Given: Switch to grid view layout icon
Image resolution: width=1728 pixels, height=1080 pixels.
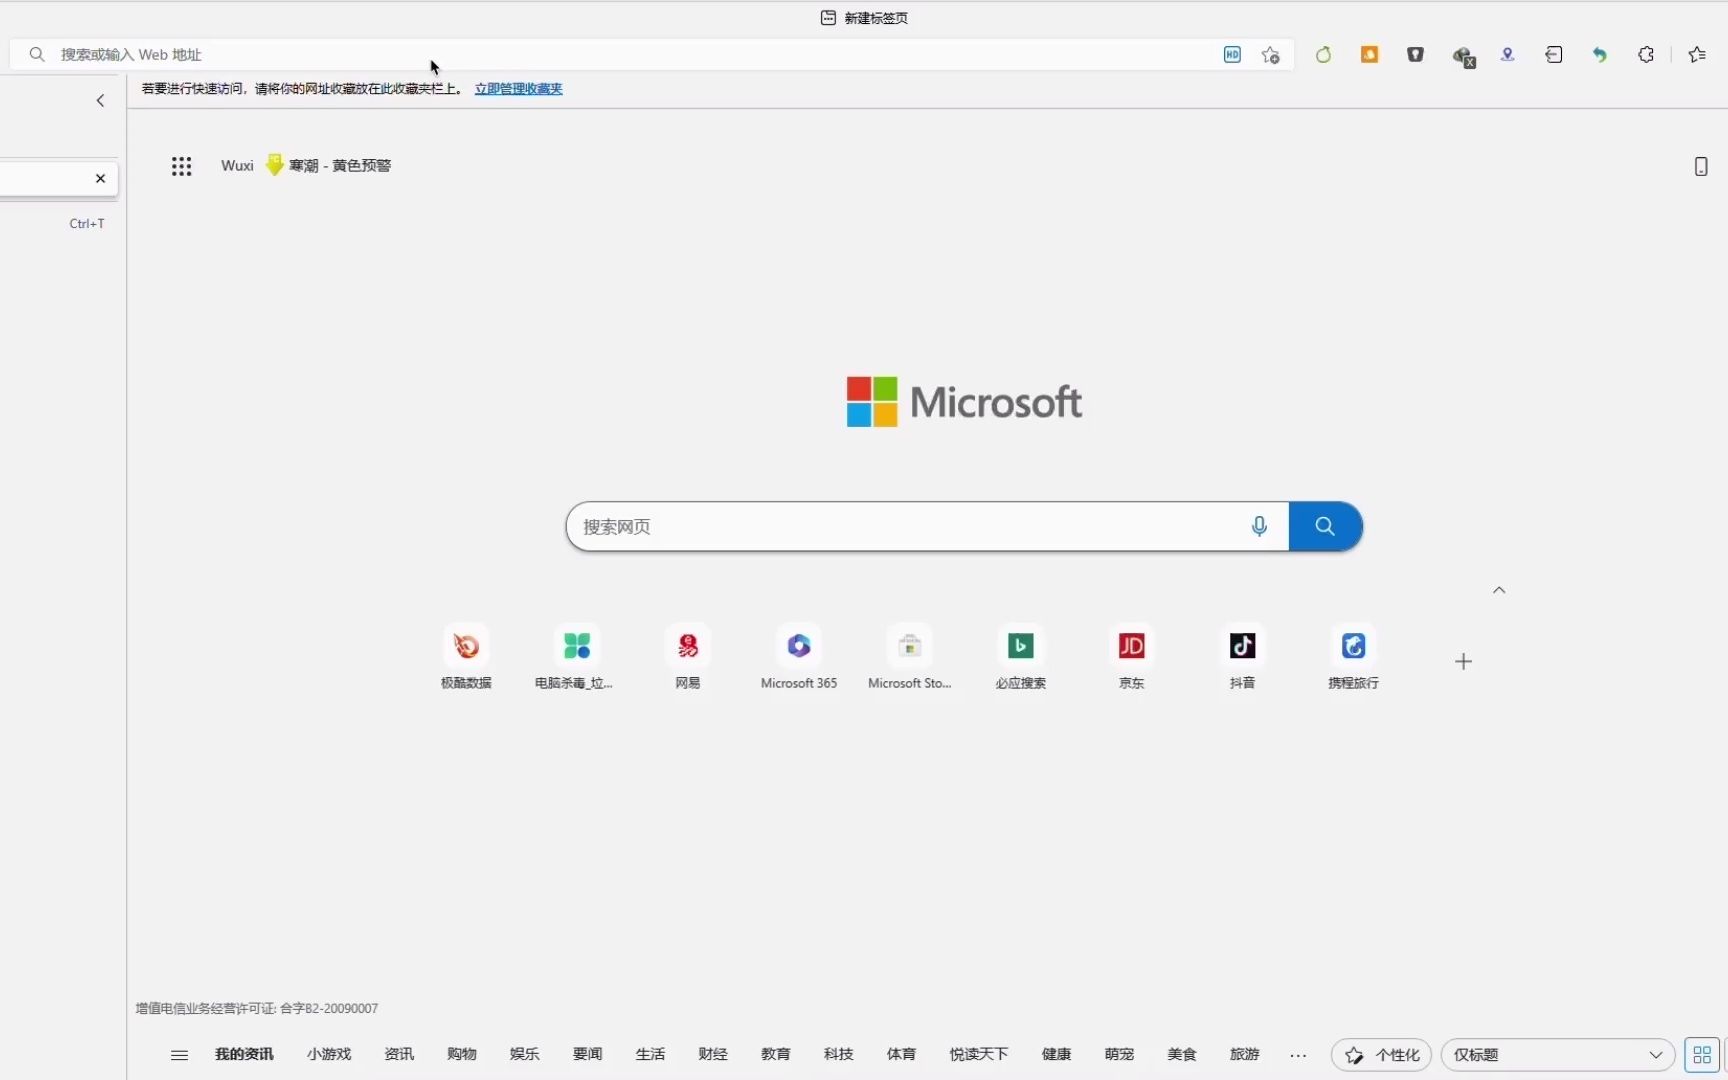Looking at the screenshot, I should coord(1702,1055).
